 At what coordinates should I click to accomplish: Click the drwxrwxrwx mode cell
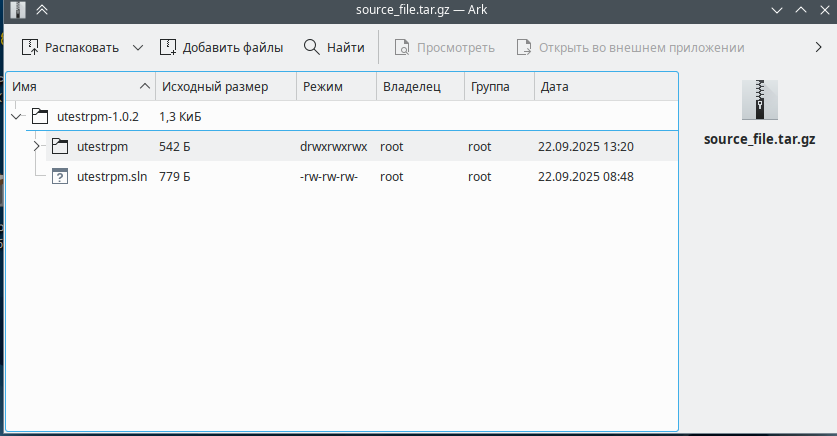334,146
